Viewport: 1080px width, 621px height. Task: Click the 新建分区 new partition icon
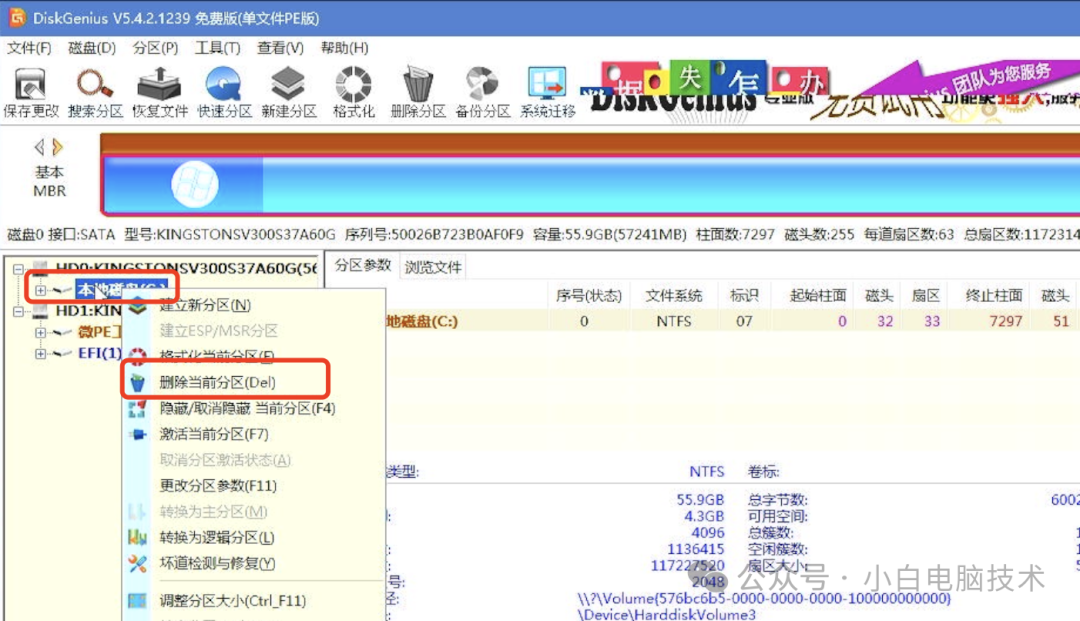288,90
